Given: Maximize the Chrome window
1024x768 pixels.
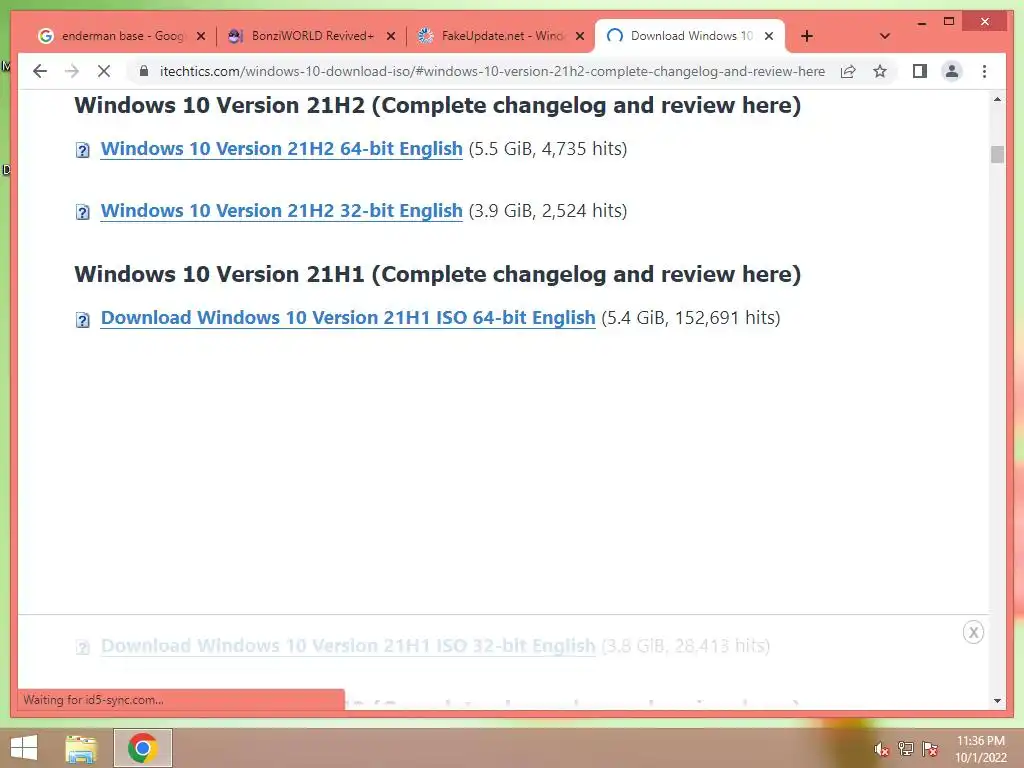Looking at the screenshot, I should pos(949,22).
